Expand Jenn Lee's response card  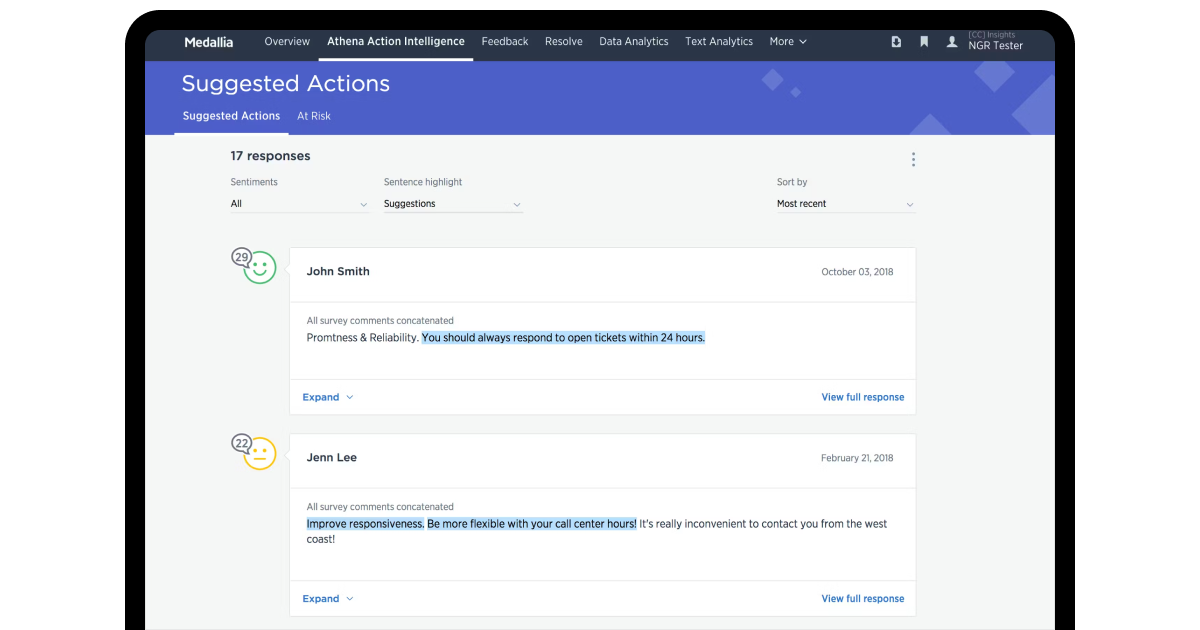coord(328,599)
